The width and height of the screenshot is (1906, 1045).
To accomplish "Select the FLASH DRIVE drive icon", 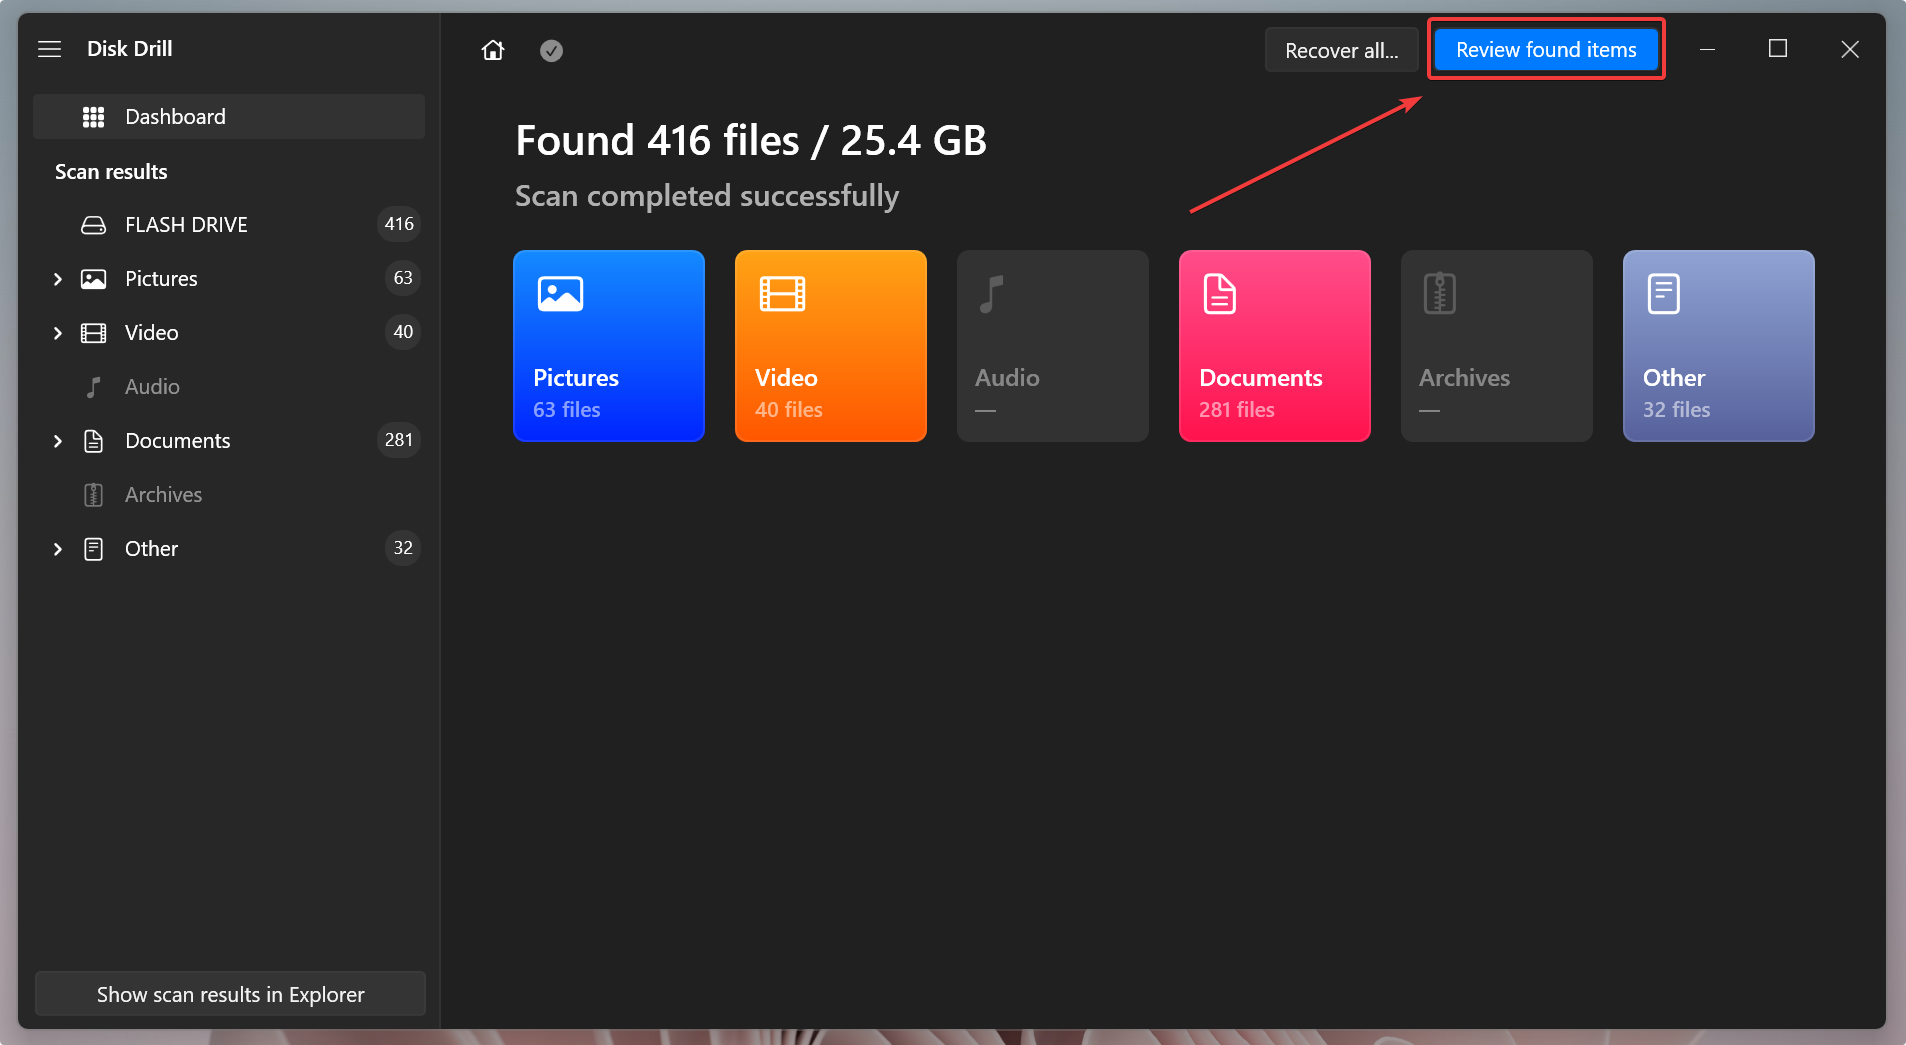I will pos(93,225).
